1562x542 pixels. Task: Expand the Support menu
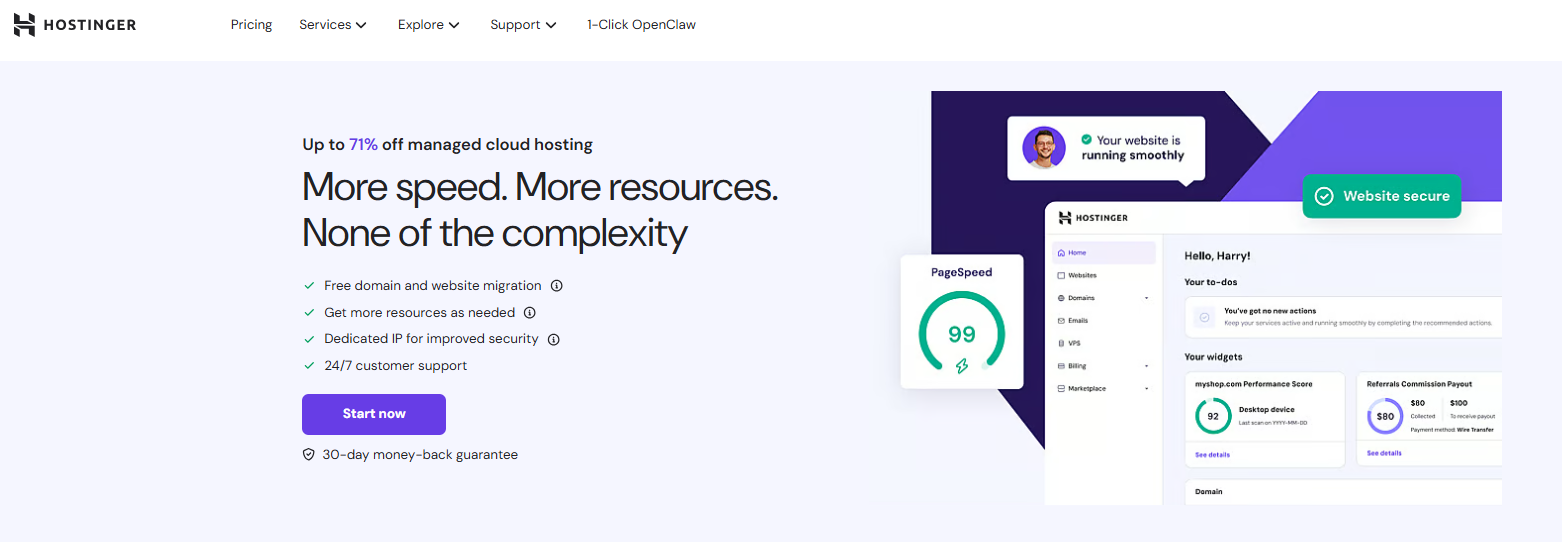tap(523, 25)
